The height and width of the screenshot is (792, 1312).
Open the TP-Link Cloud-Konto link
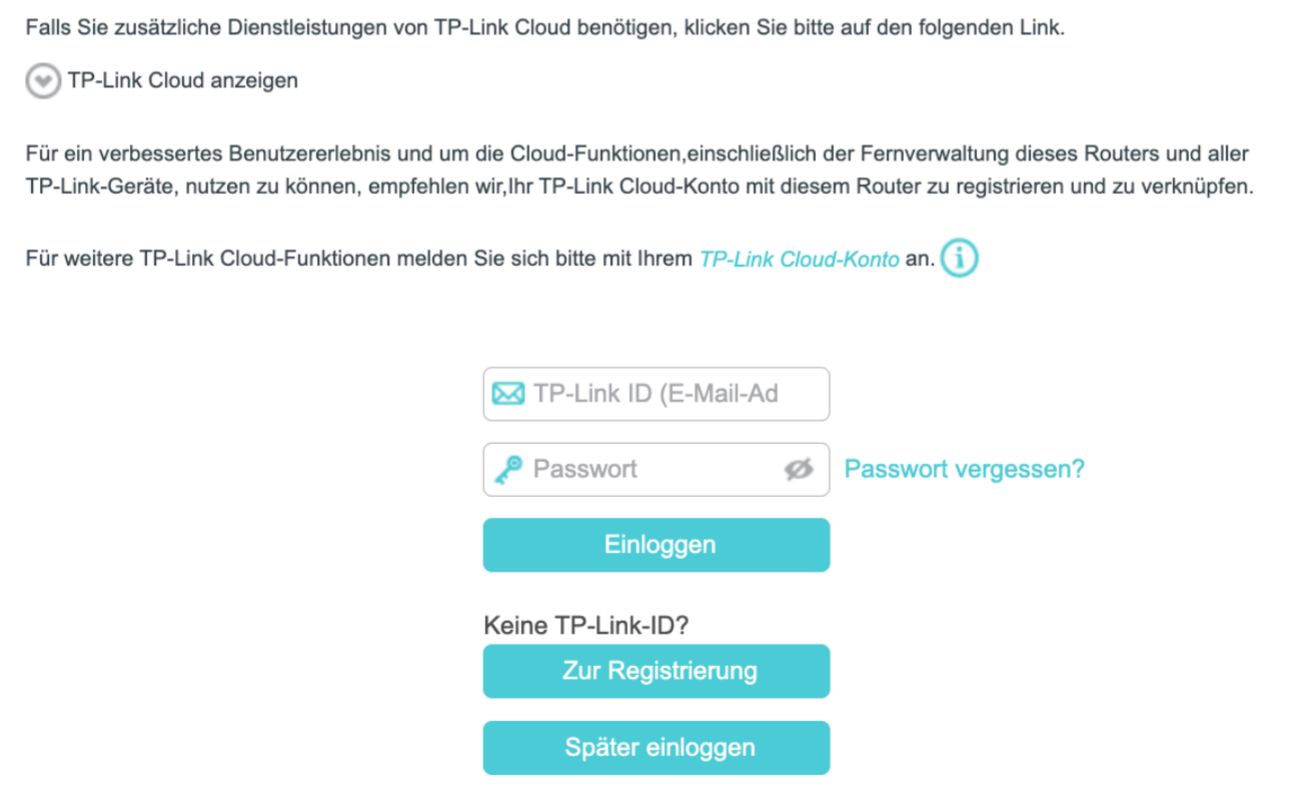800,259
